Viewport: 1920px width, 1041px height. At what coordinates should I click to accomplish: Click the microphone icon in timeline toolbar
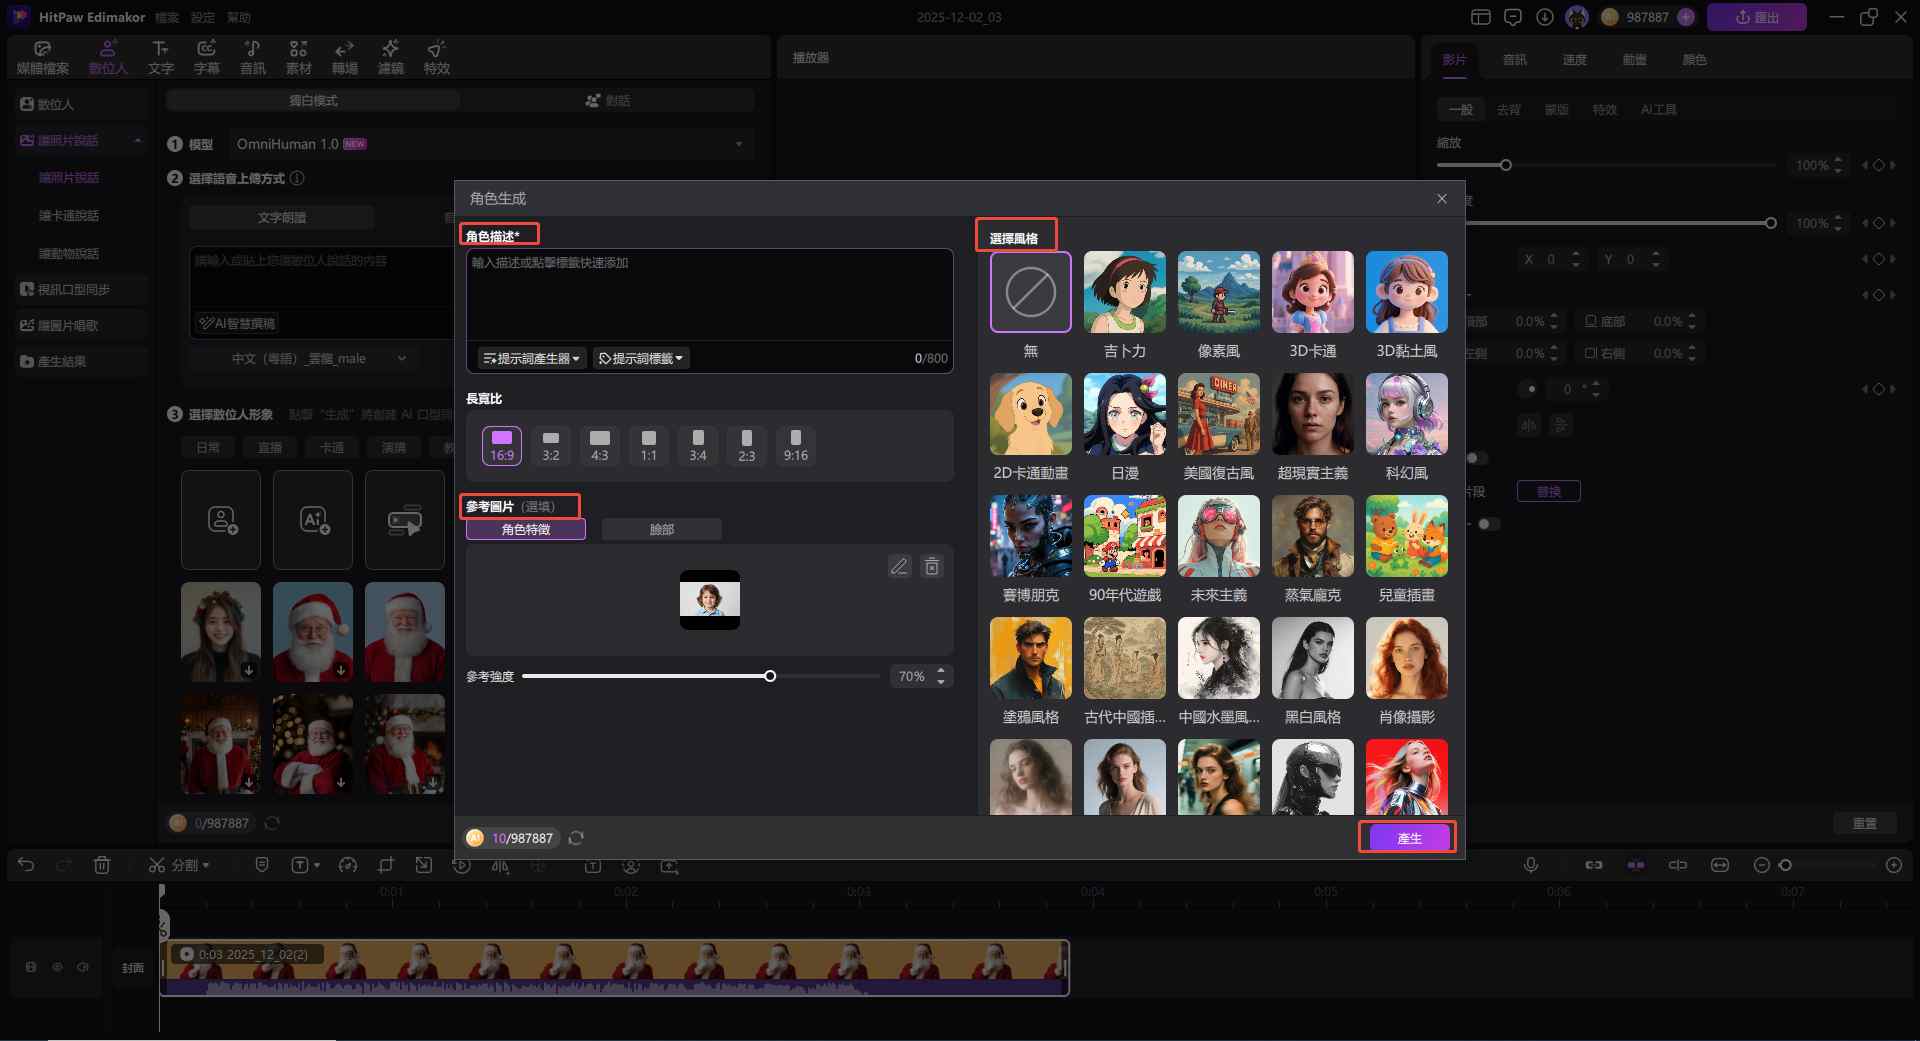pos(1530,865)
